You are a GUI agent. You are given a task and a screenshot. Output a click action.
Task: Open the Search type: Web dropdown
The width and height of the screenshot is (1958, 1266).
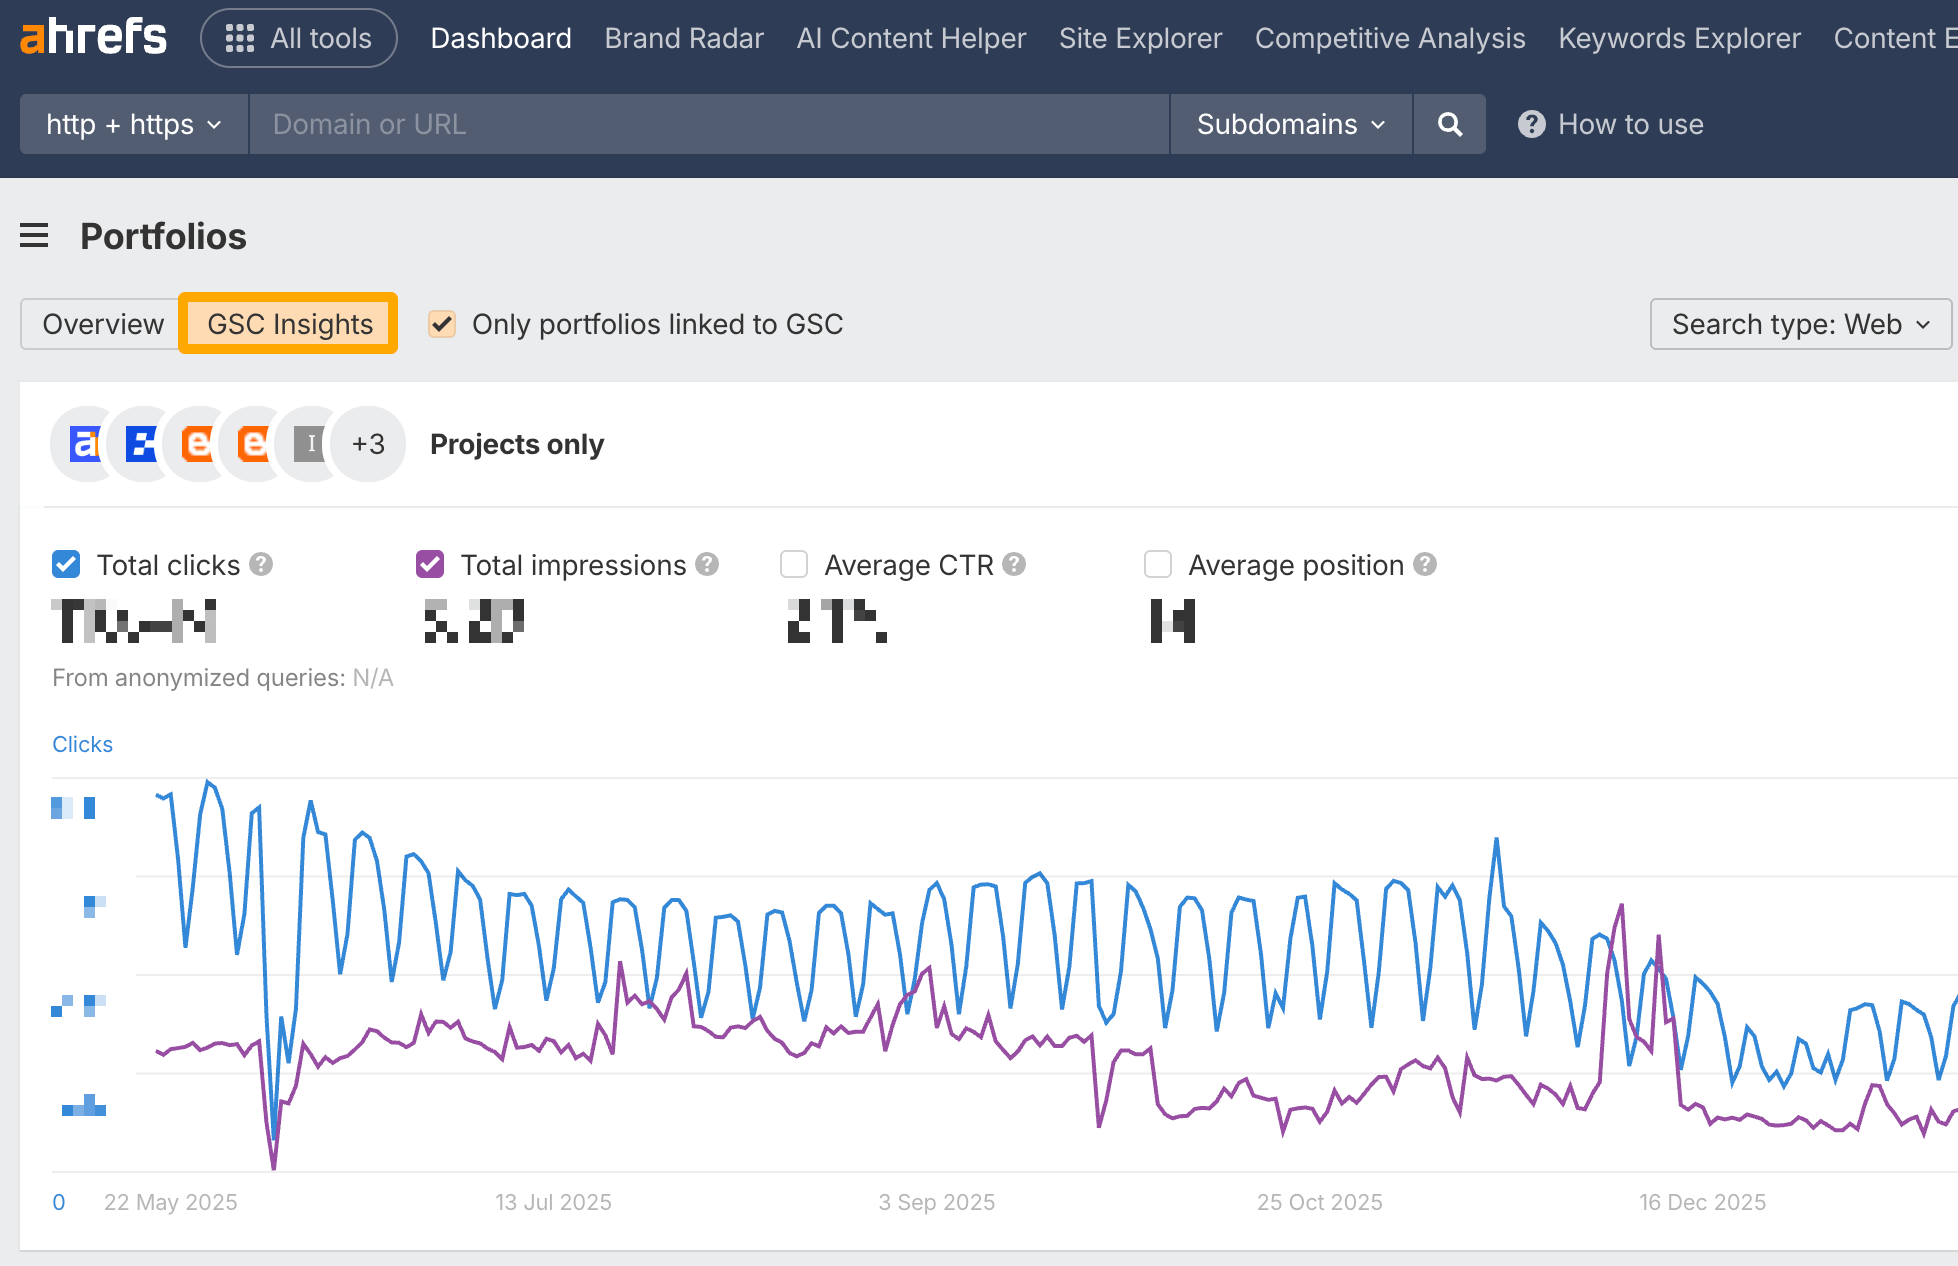[x=1801, y=324]
